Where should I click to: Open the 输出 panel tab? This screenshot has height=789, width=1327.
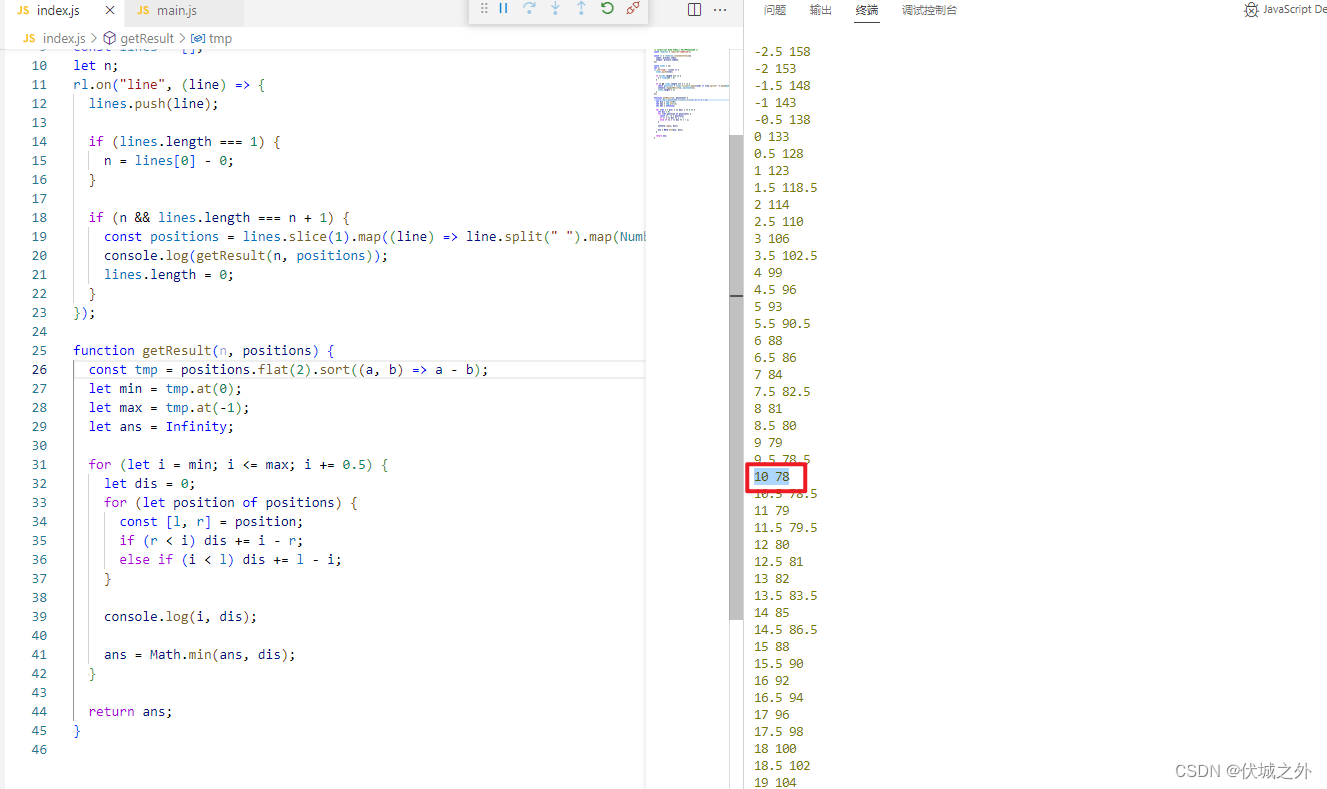(x=821, y=10)
